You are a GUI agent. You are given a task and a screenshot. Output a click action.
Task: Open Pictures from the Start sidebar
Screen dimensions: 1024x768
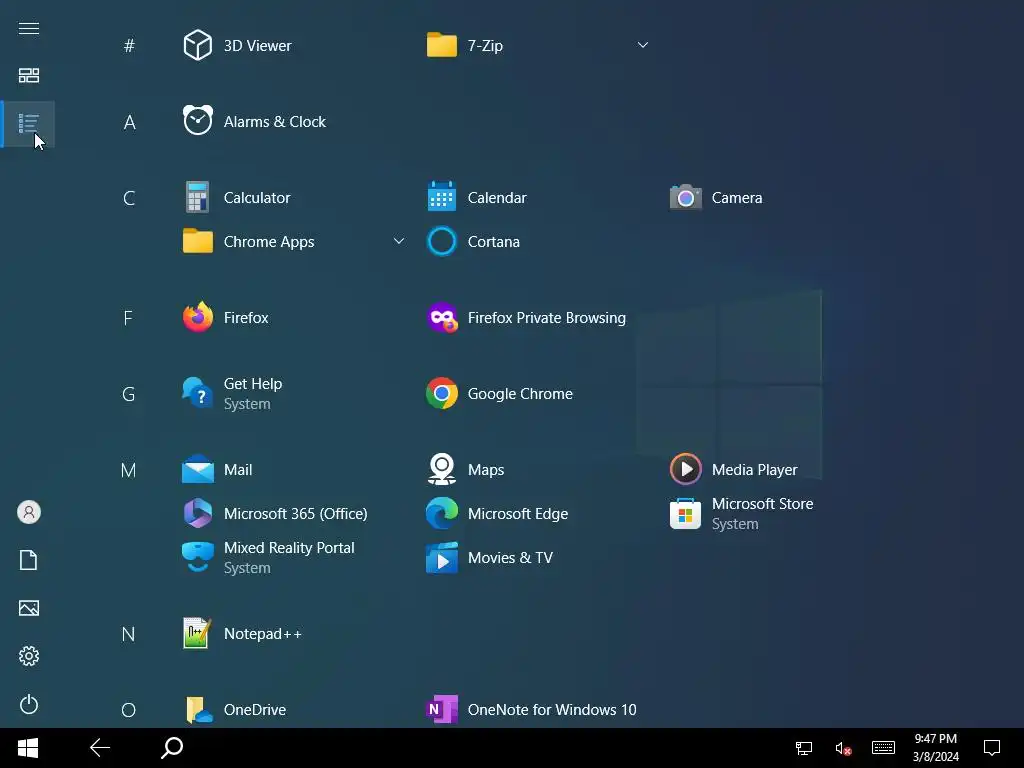pyautogui.click(x=29, y=608)
